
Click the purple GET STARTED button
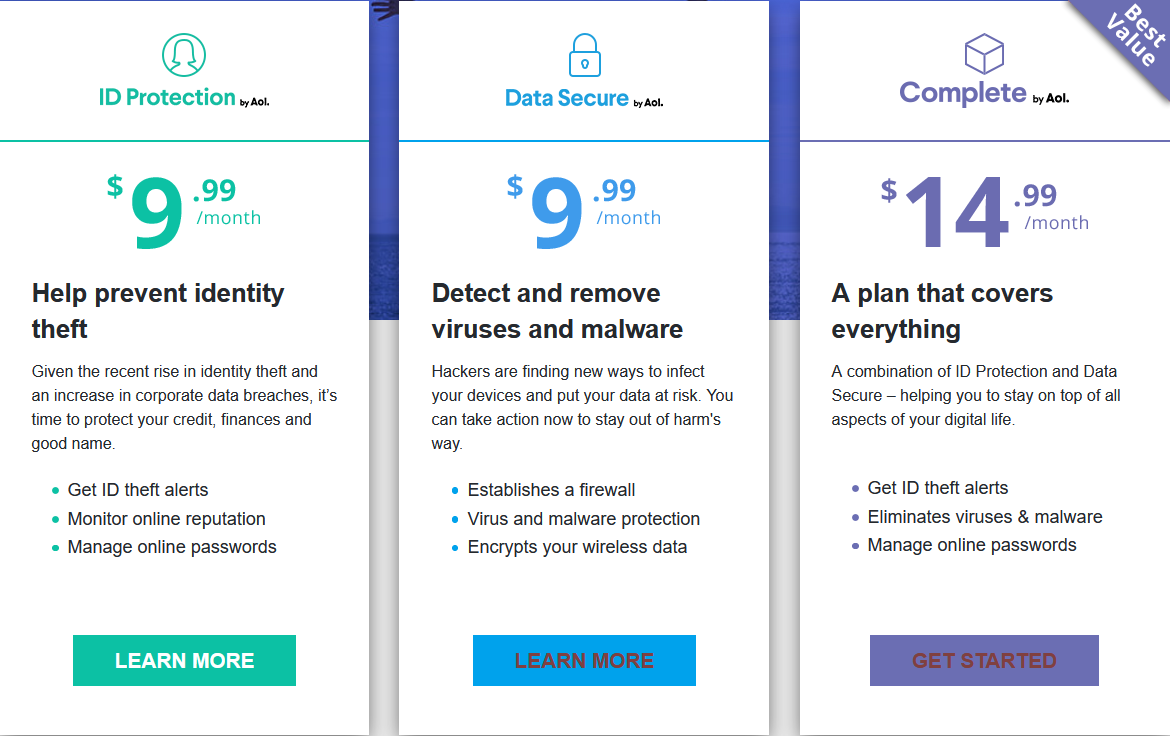[984, 661]
